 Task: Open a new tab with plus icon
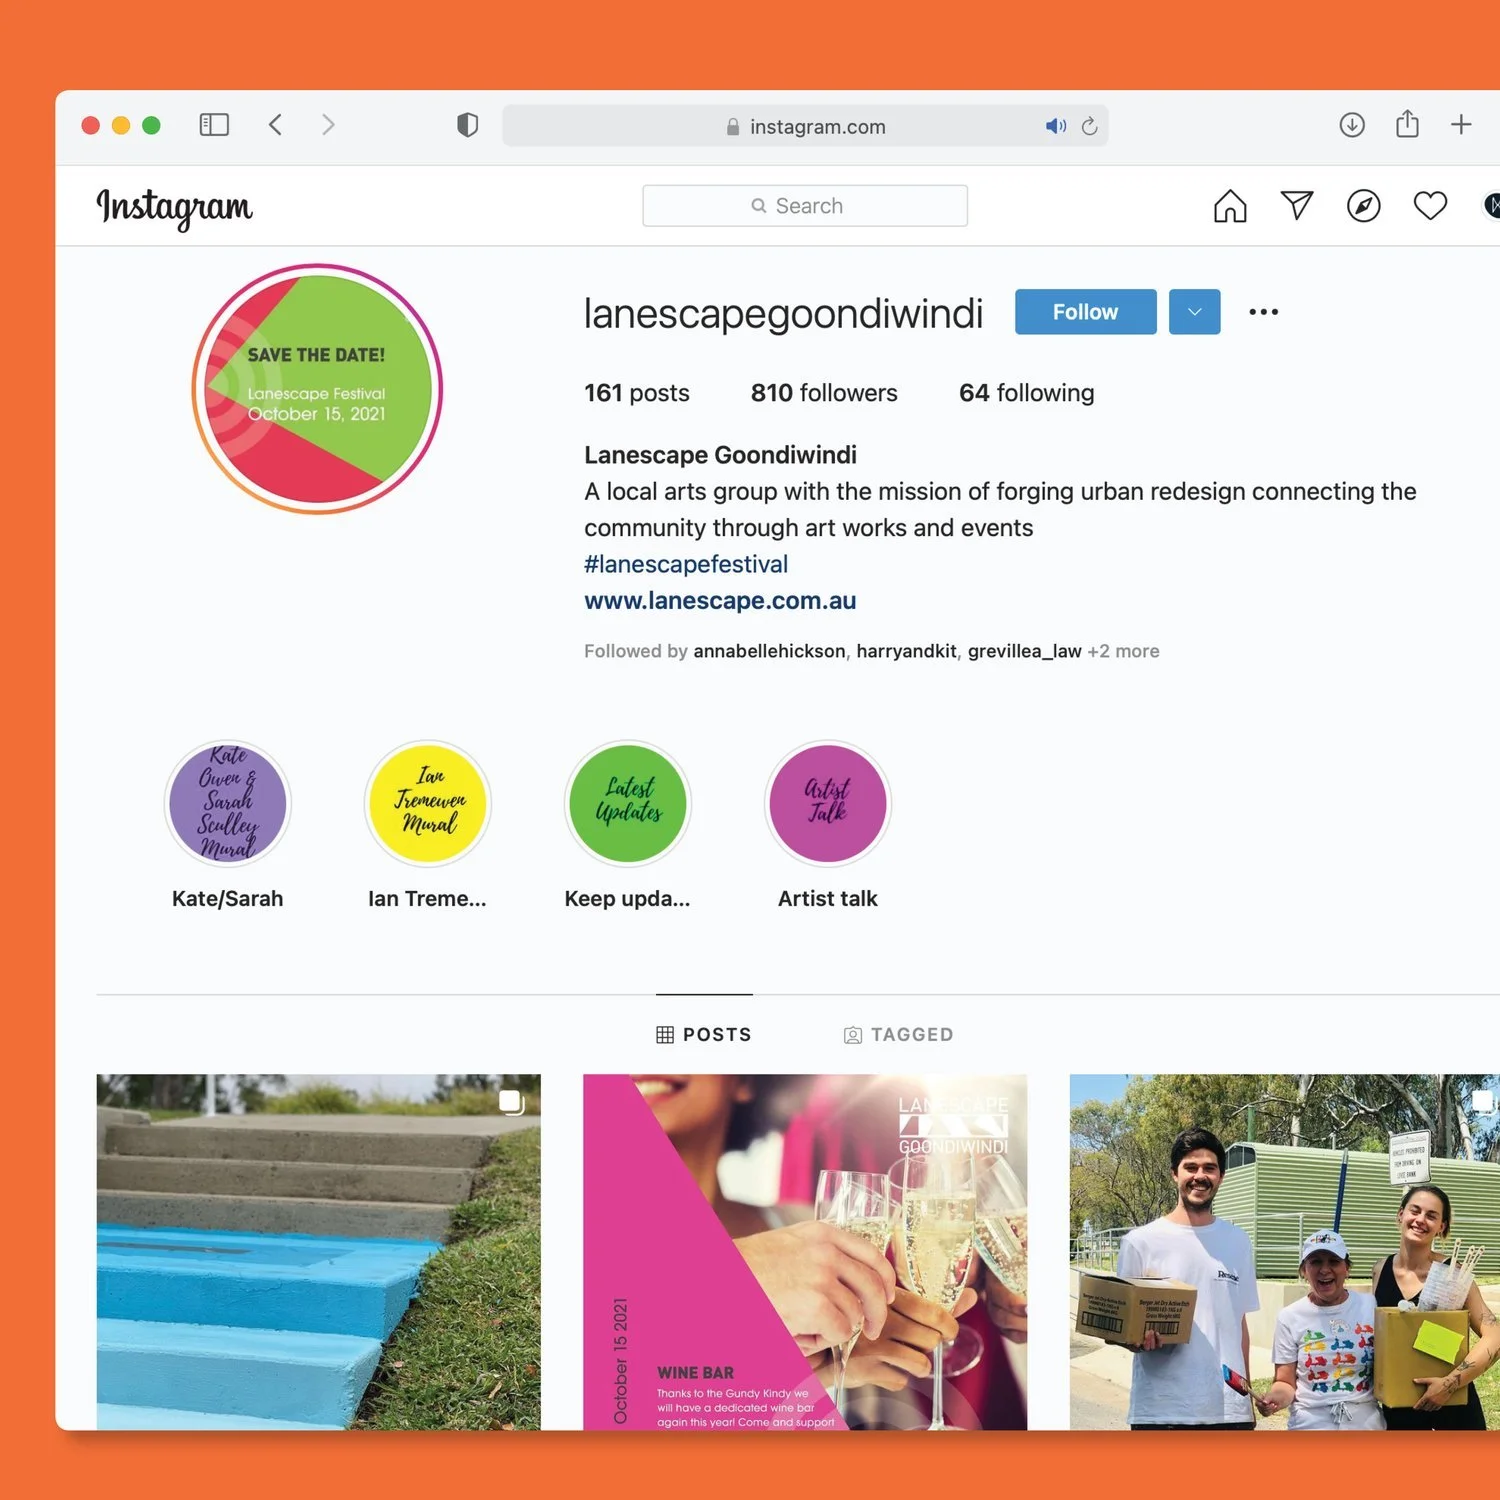pos(1461,124)
